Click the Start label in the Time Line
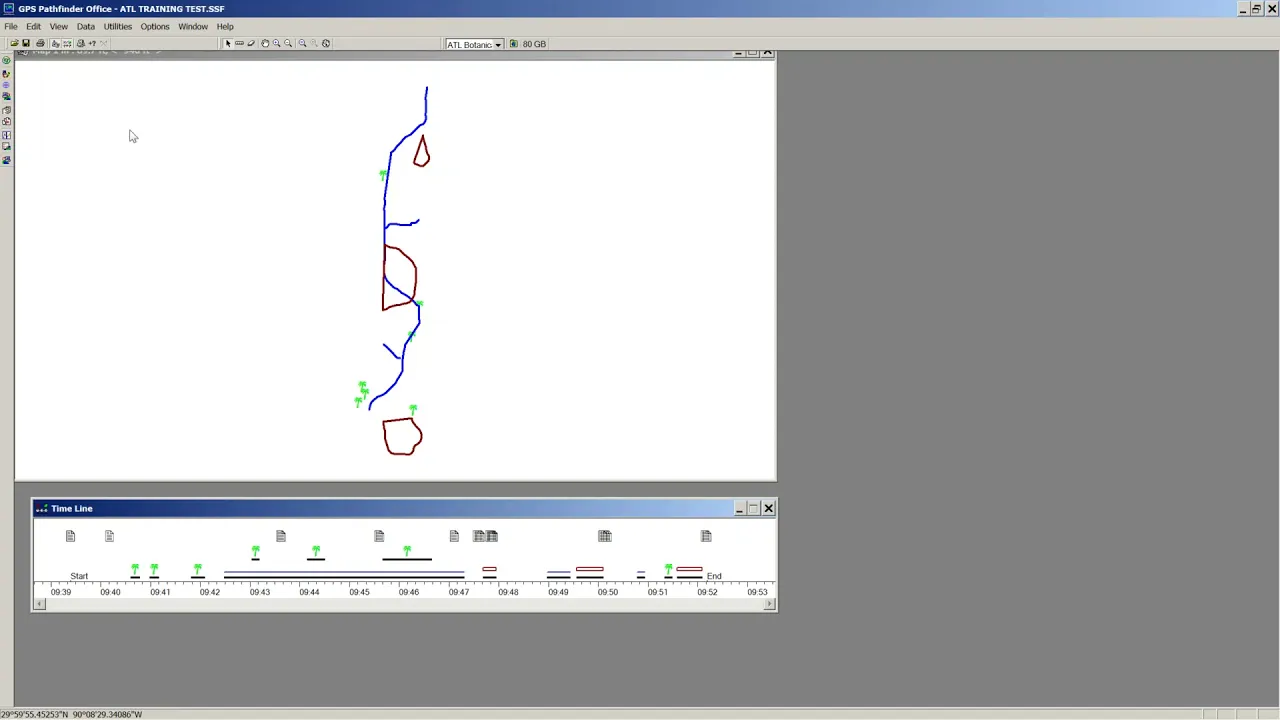Screen dimensions: 1280x720 tap(79, 576)
